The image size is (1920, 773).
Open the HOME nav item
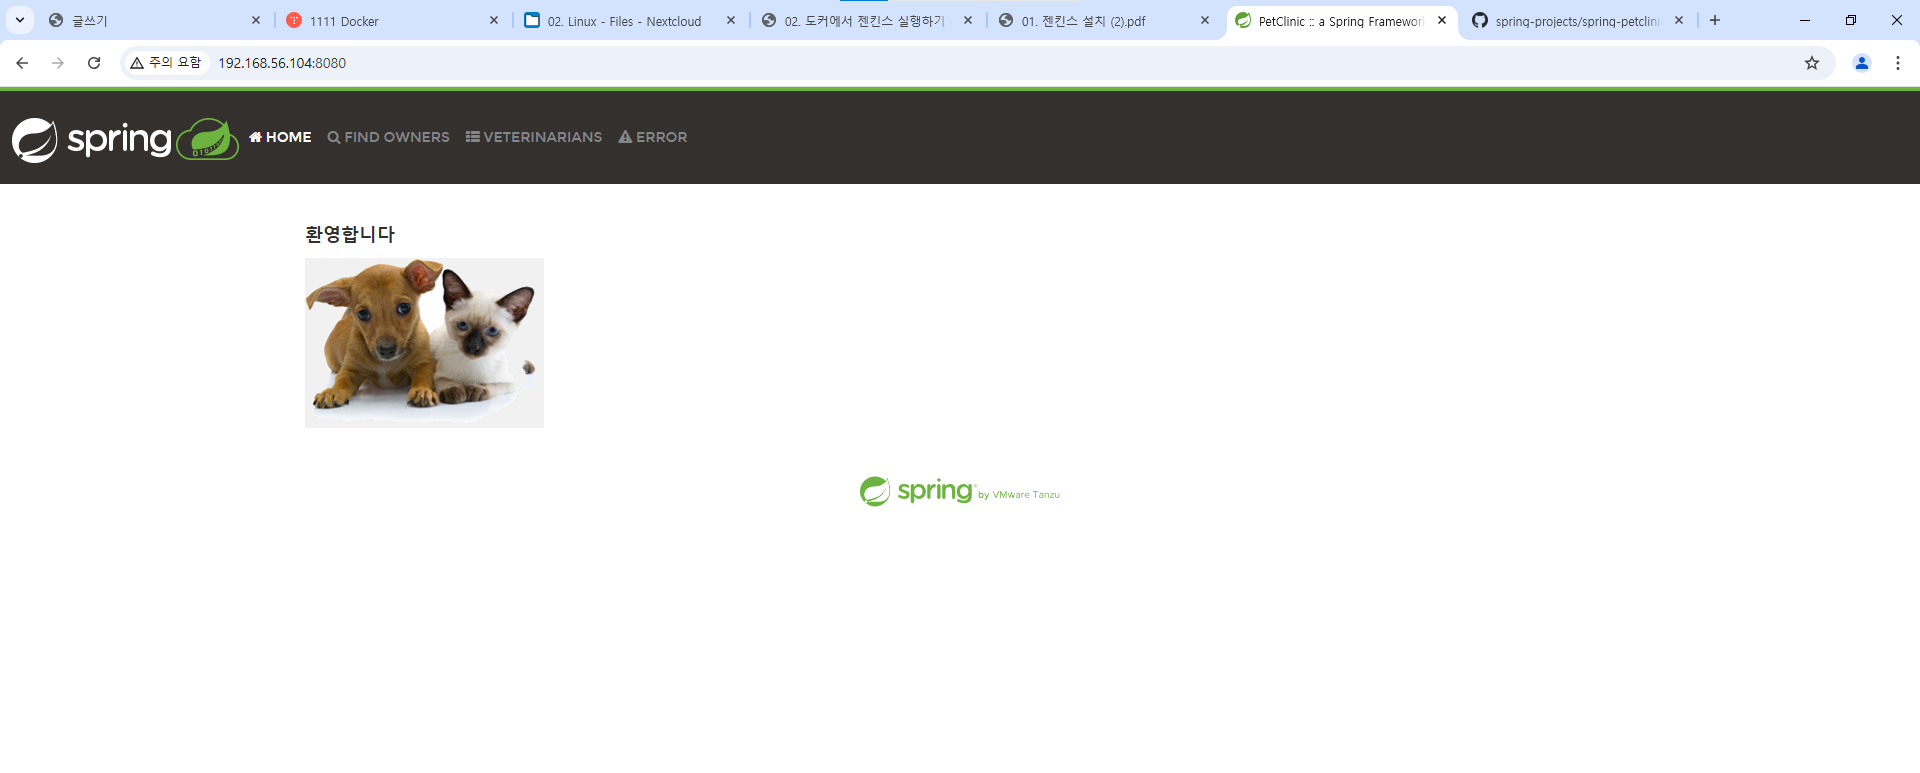pos(280,137)
